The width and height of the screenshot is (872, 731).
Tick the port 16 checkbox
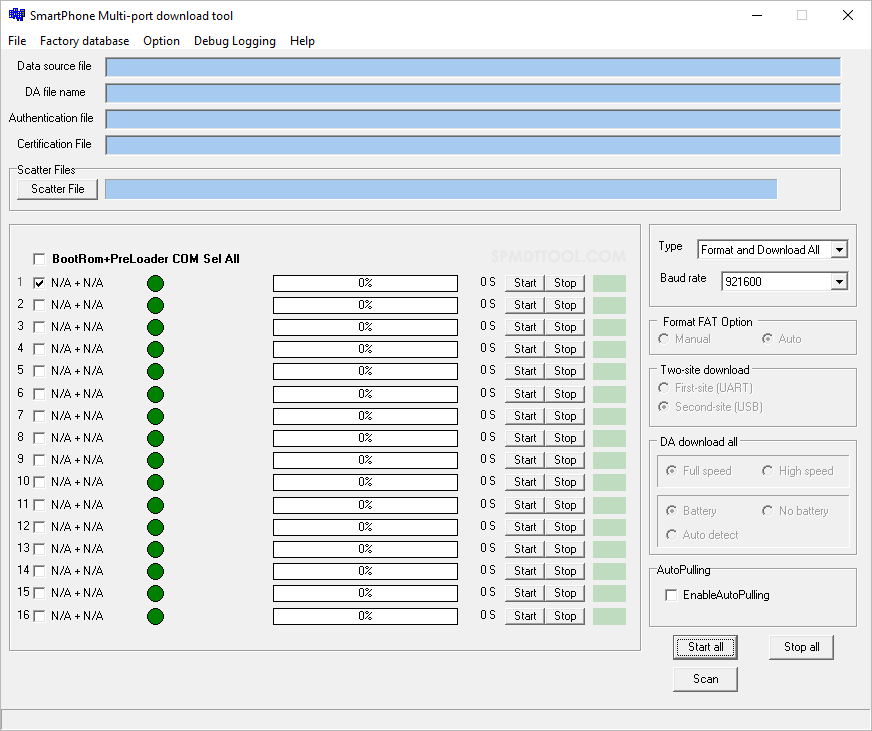[39, 616]
